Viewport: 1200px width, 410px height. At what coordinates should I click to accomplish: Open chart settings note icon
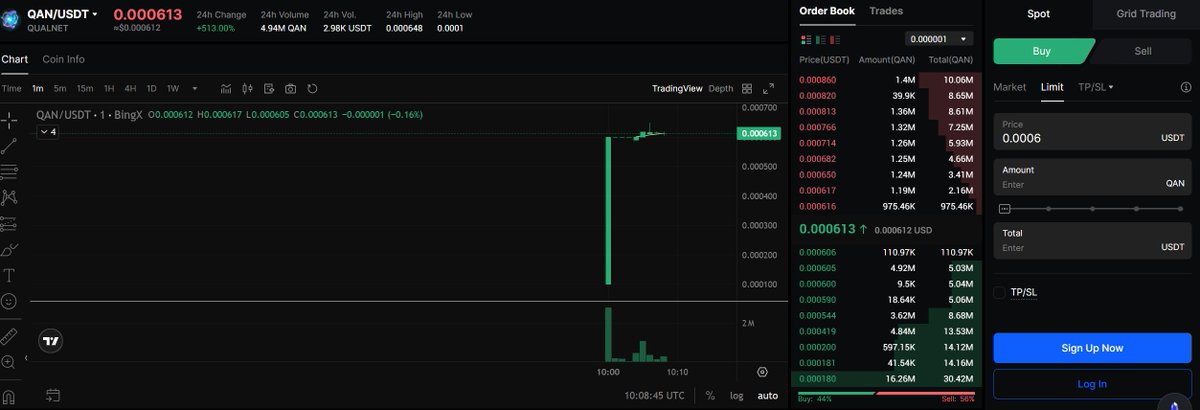coord(269,89)
